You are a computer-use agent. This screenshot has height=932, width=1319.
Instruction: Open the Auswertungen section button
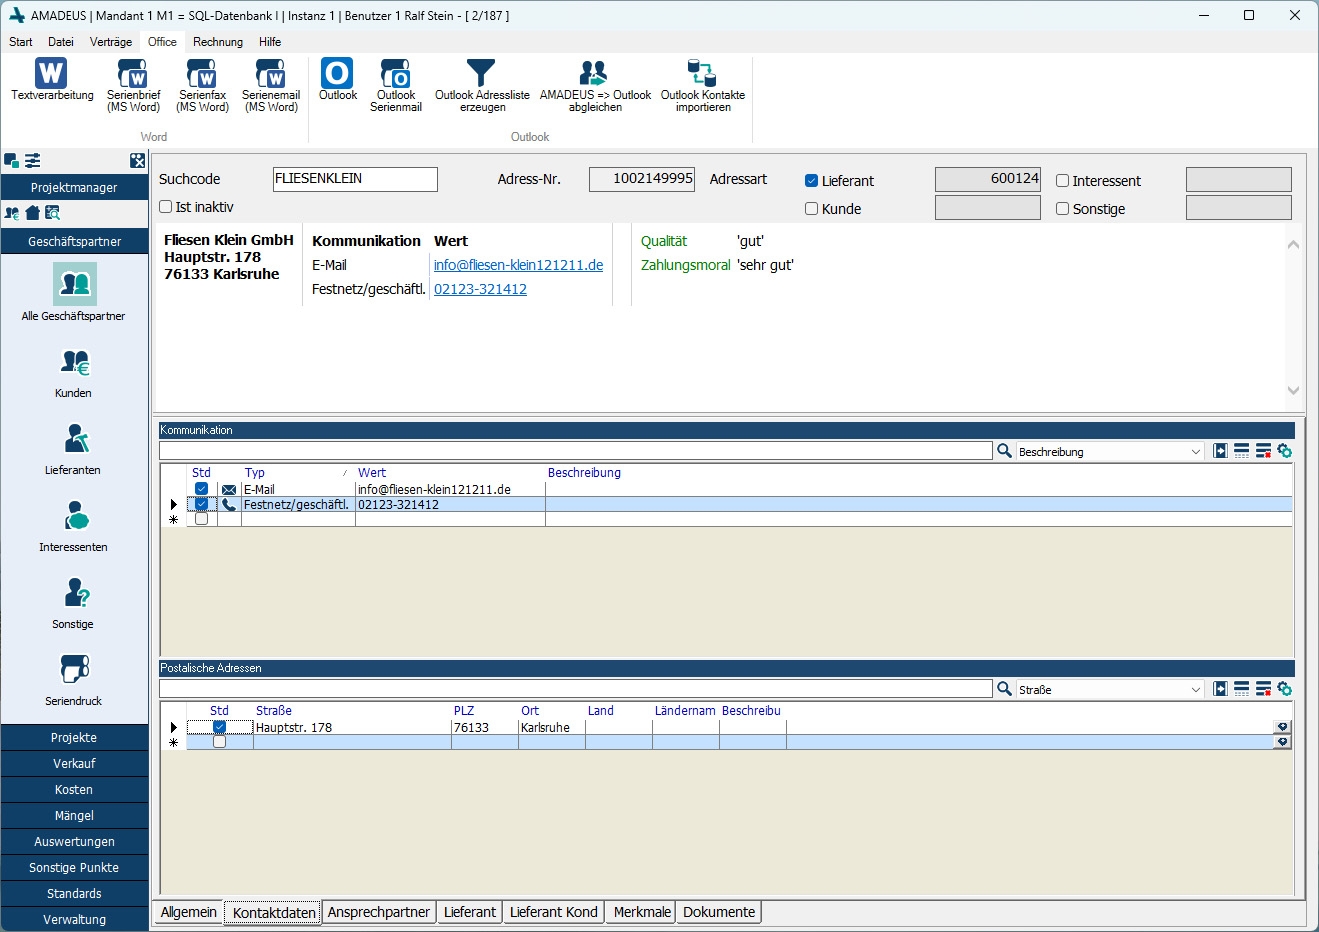[x=74, y=842]
